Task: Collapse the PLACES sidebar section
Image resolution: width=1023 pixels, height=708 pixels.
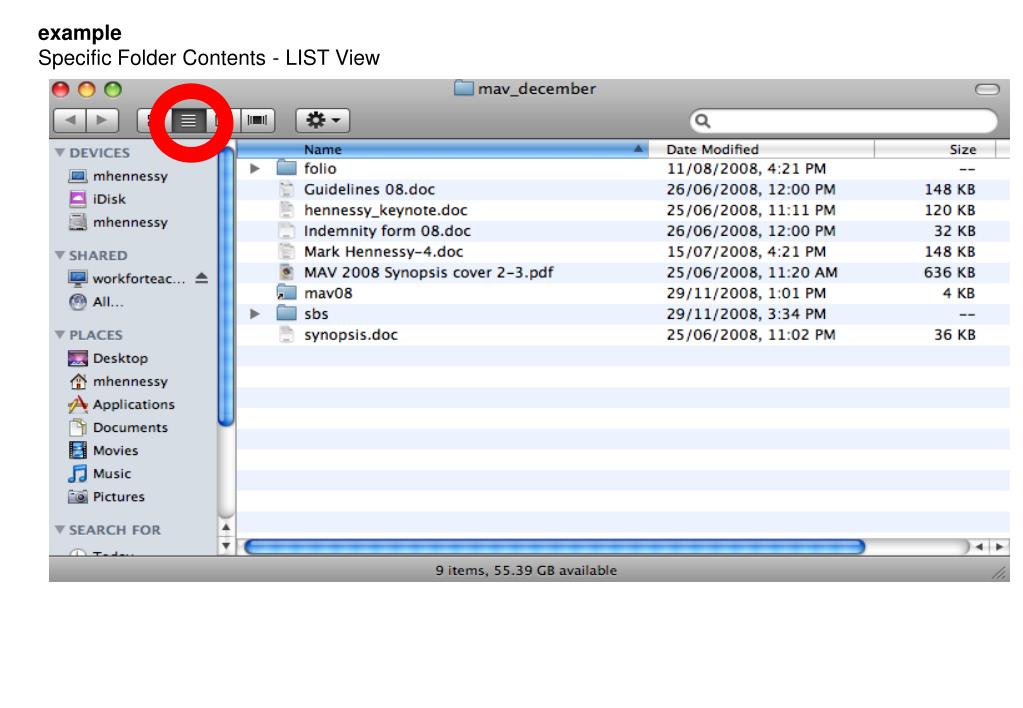Action: 60,334
